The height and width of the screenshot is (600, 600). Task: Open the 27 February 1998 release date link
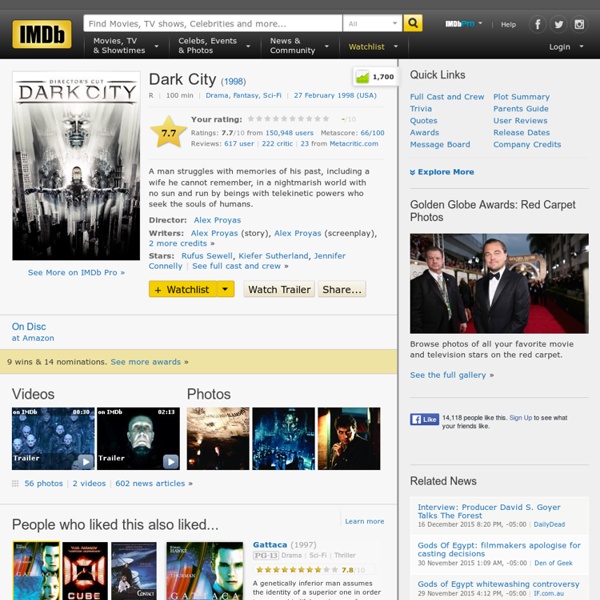coord(335,95)
